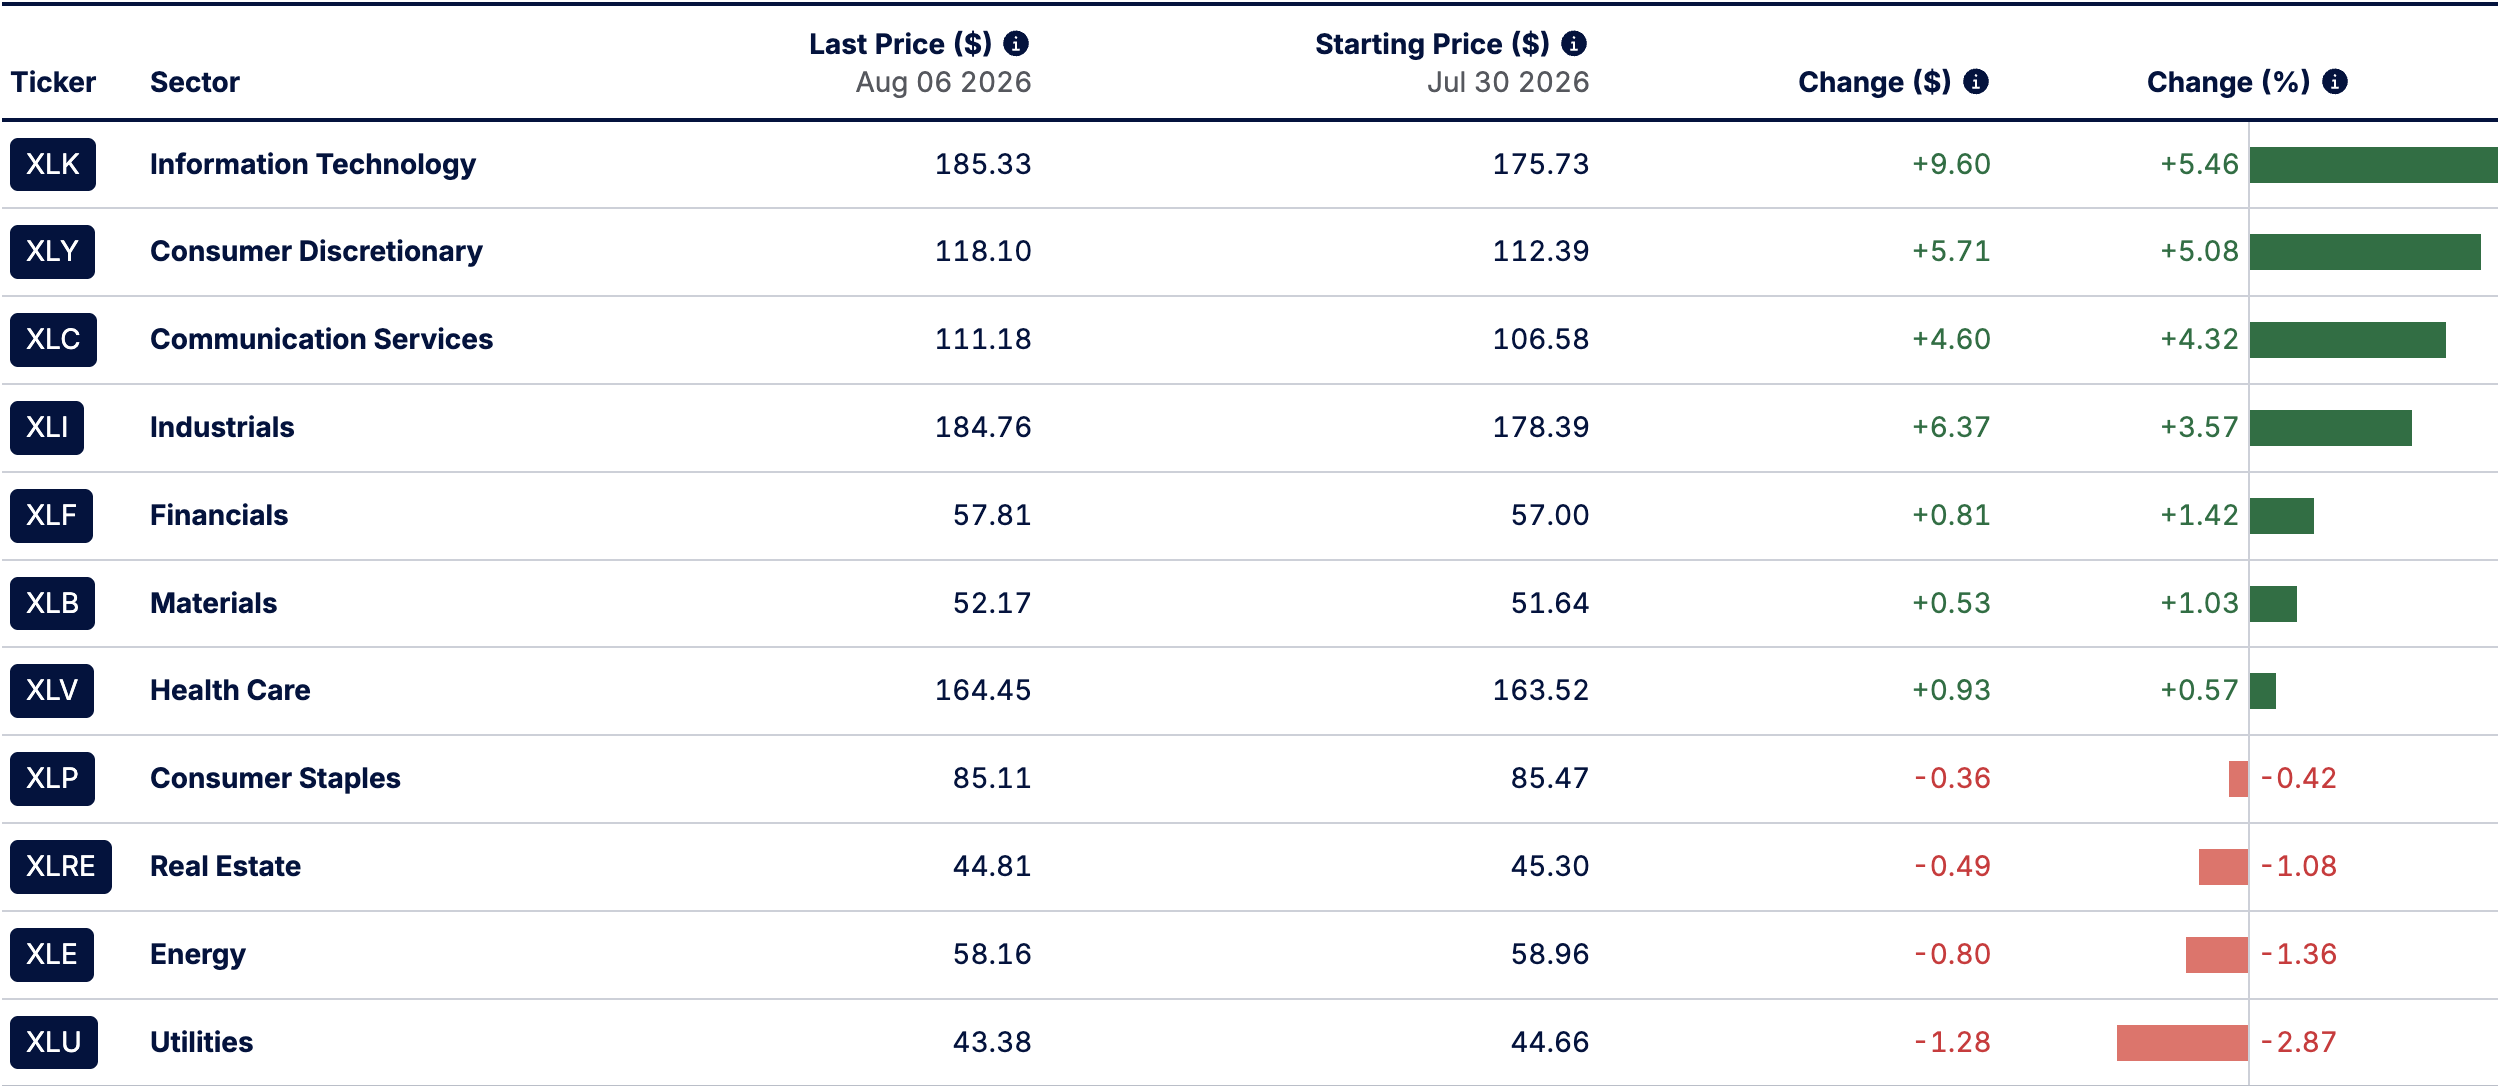2500x1086 pixels.
Task: Select the Health Care sector name
Action: pyautogui.click(x=230, y=690)
